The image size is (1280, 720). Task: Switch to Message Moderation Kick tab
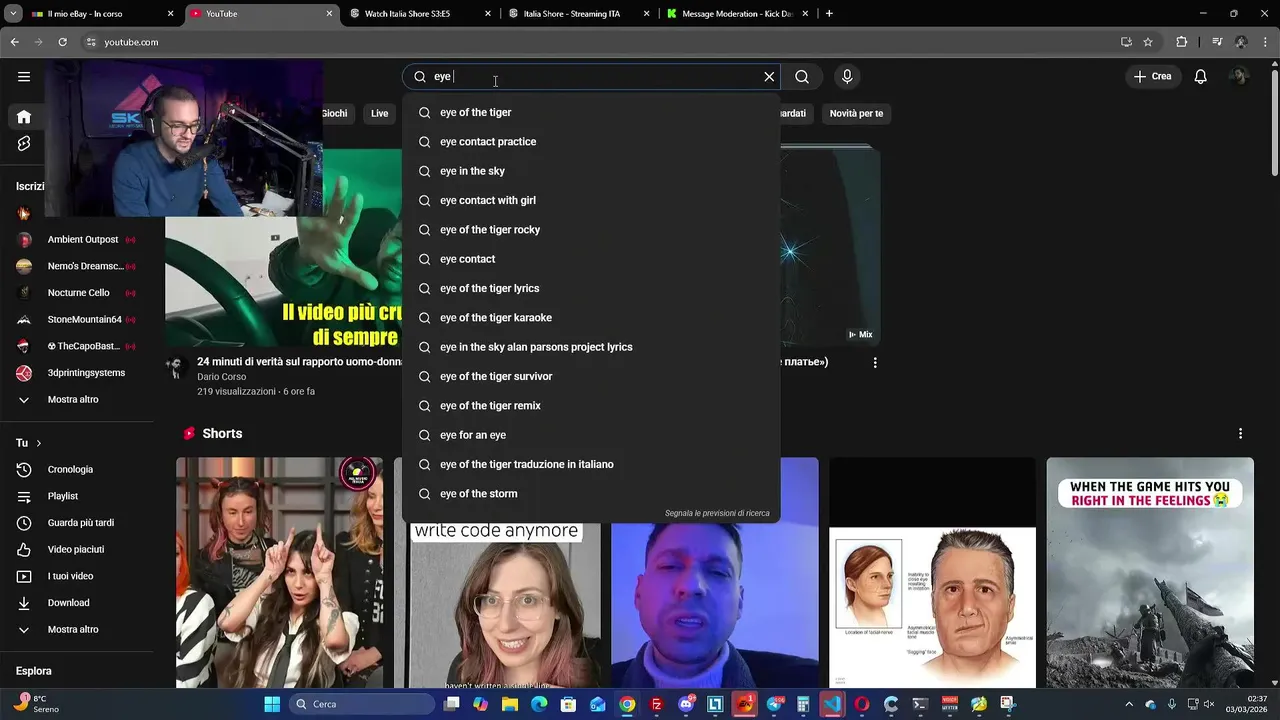(736, 14)
